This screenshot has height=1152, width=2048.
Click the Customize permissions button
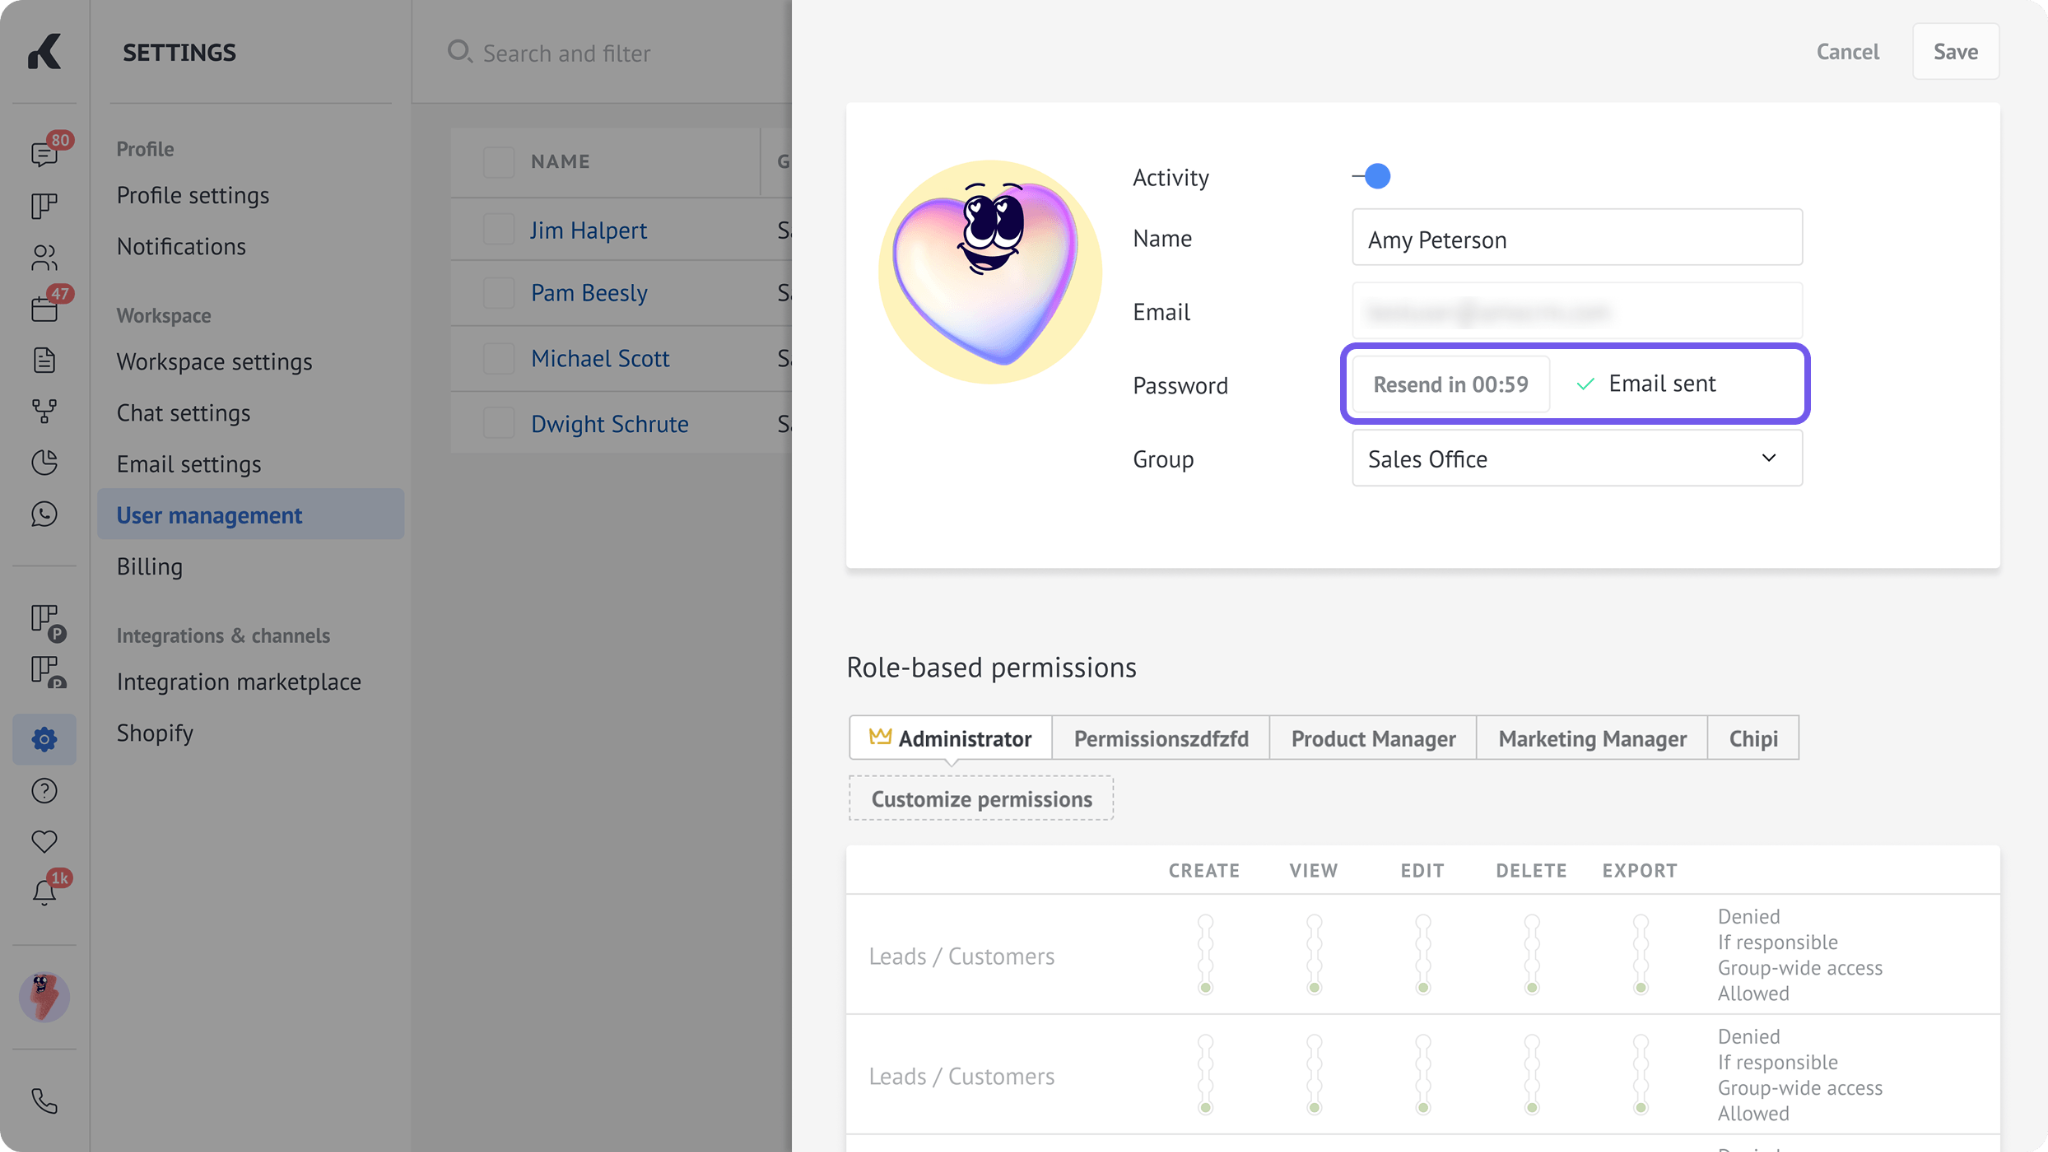[x=981, y=799]
